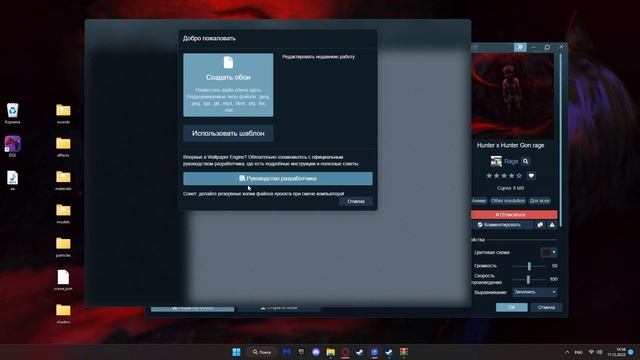The height and width of the screenshot is (360, 640).
Task: Show hidden system tray icons
Action: pyautogui.click(x=567, y=352)
